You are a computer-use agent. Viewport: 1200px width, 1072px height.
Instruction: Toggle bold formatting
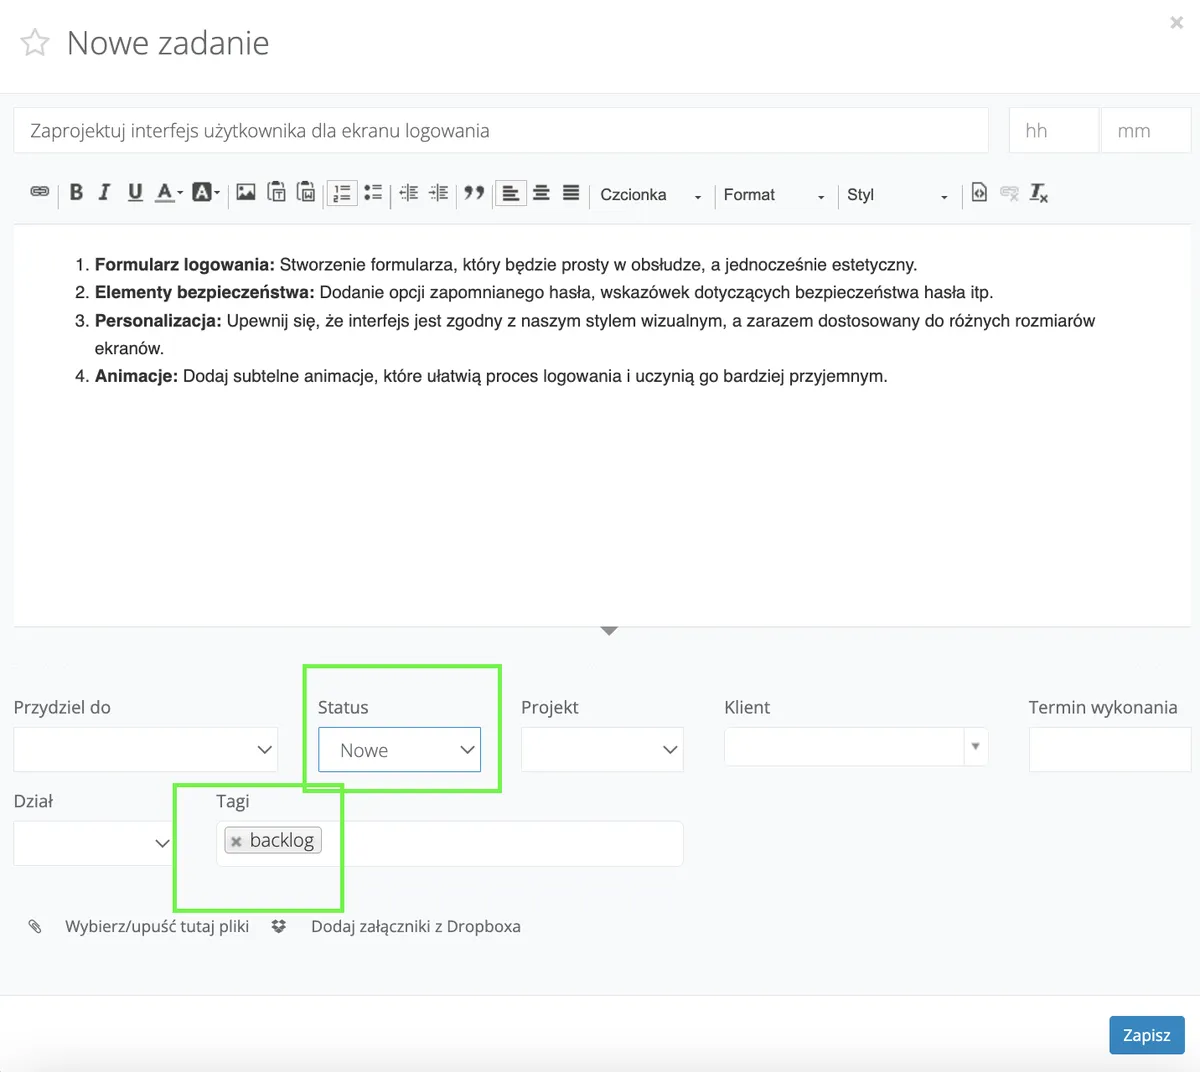click(x=76, y=192)
